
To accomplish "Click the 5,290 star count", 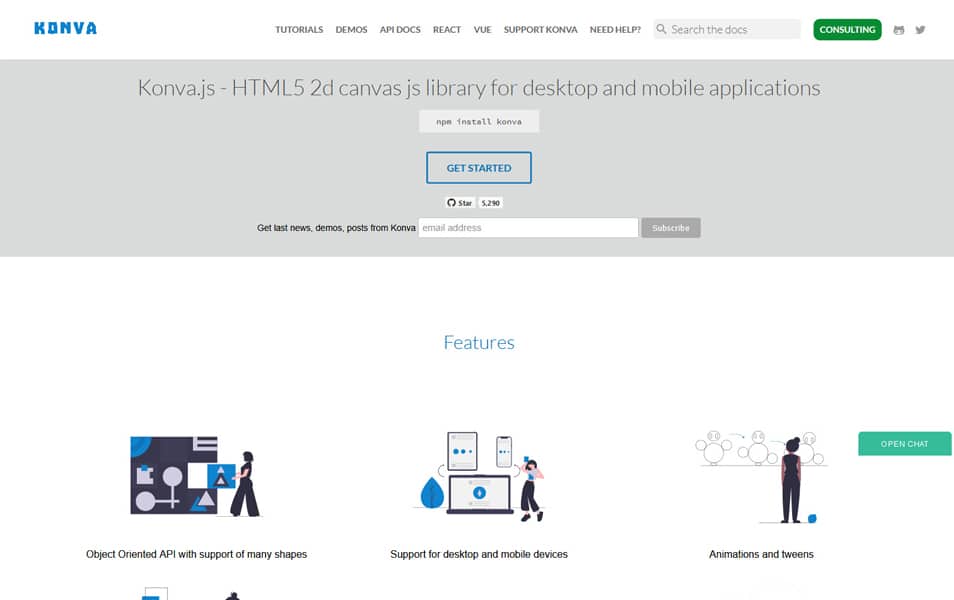I will pyautogui.click(x=490, y=203).
